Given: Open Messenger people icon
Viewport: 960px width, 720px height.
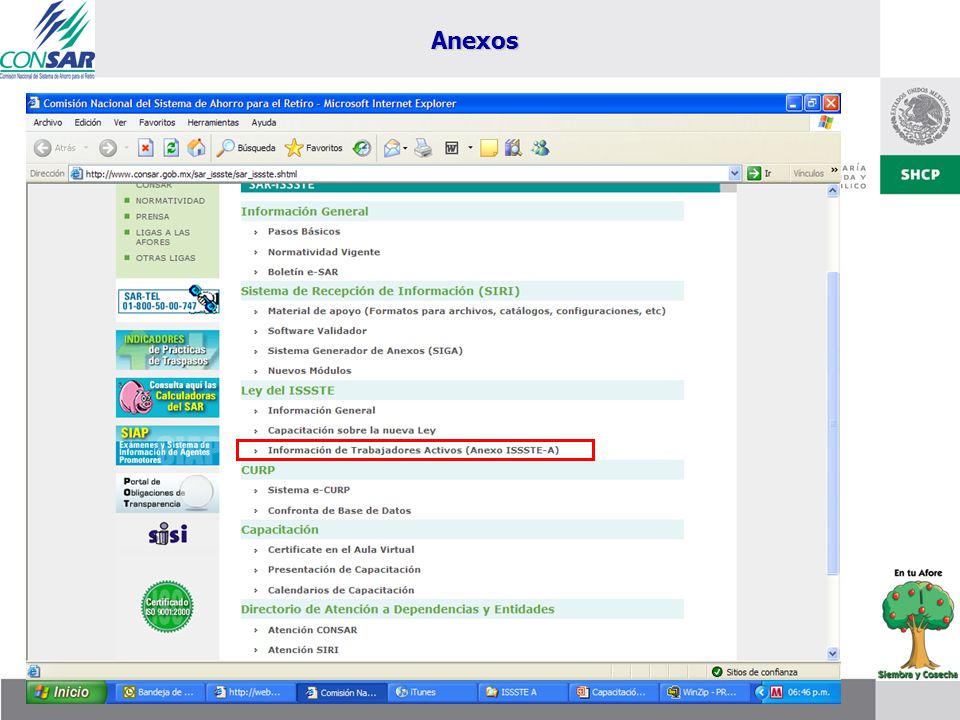Looking at the screenshot, I should (x=540, y=148).
